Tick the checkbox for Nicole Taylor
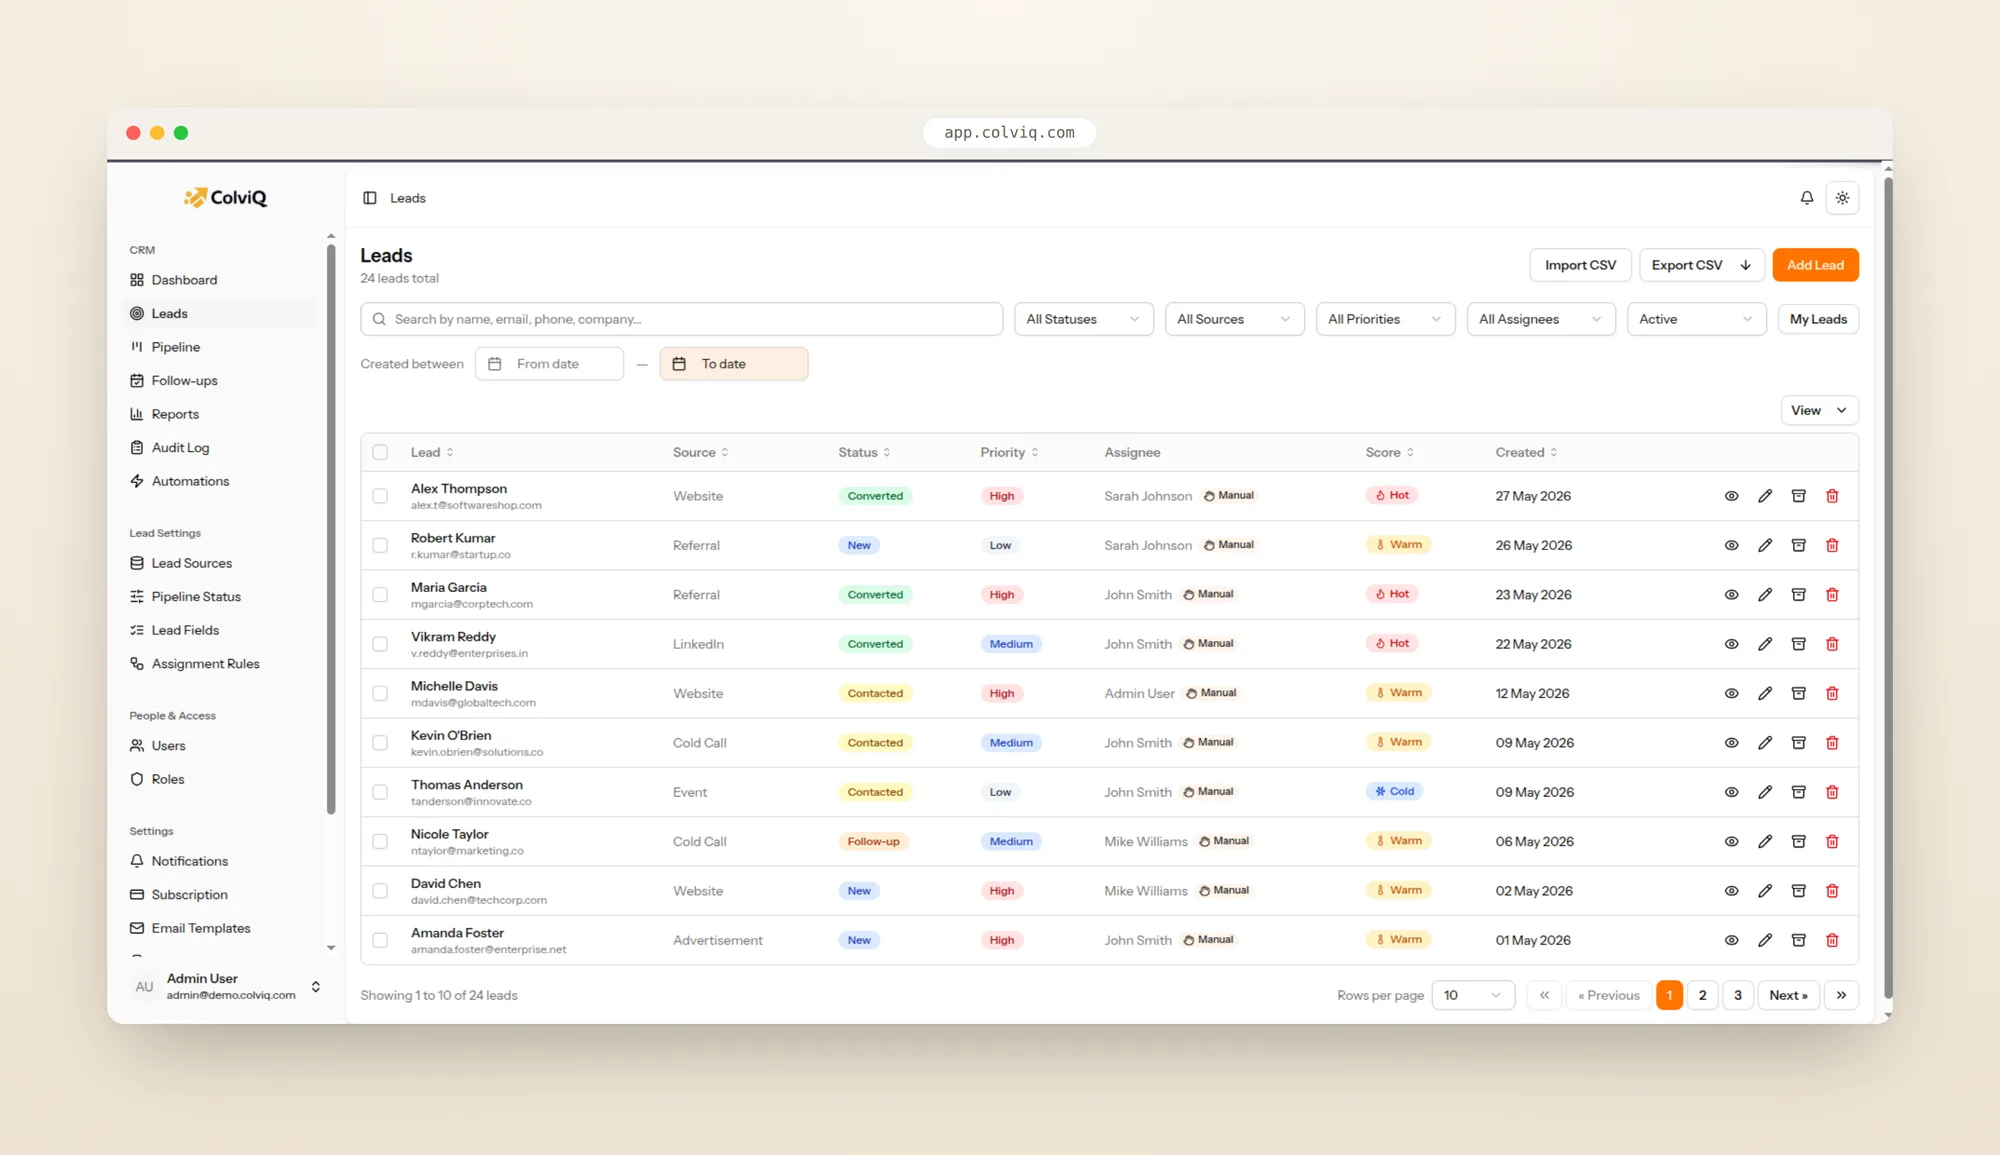 (380, 842)
